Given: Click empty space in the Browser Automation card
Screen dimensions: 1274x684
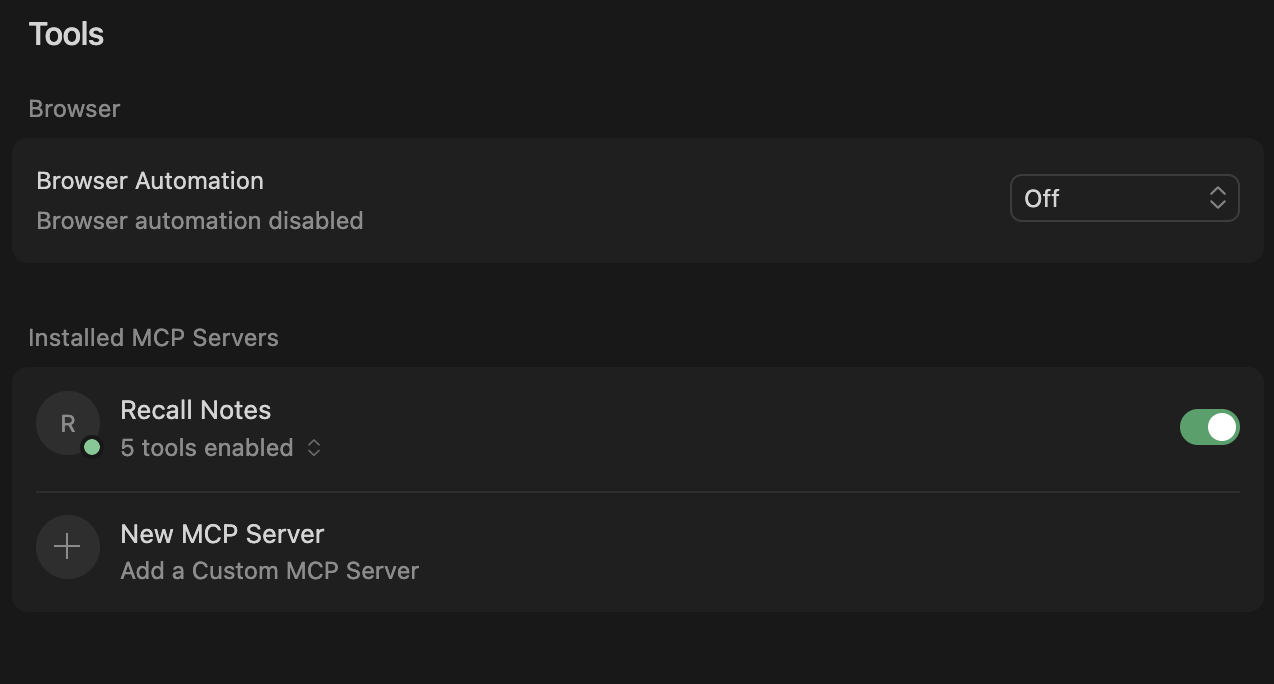Looking at the screenshot, I should 680,200.
